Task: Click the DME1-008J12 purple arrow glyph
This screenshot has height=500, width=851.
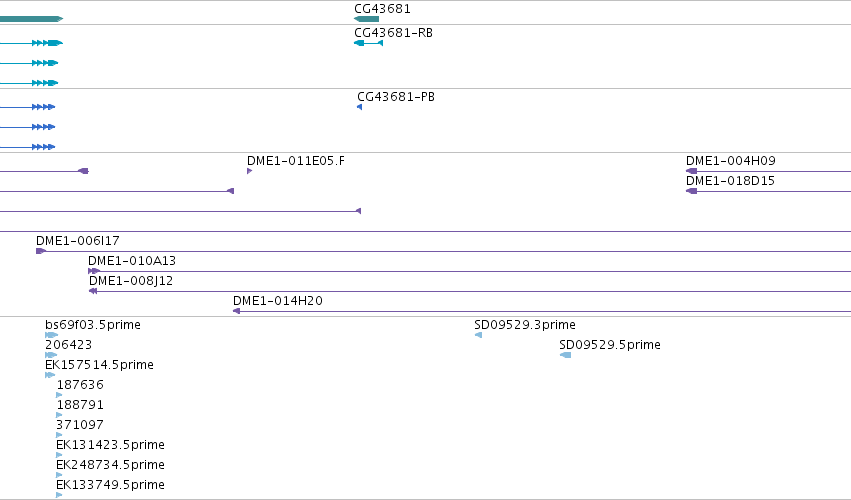Action: click(x=93, y=291)
